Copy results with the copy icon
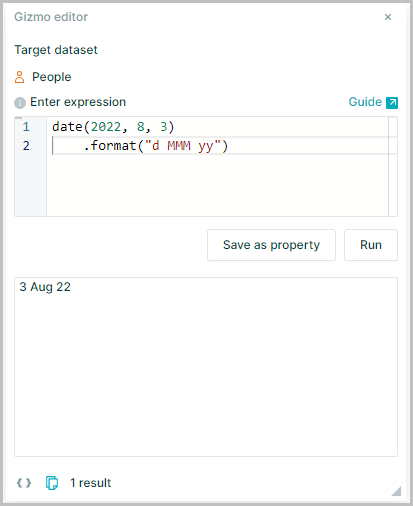The height and width of the screenshot is (506, 413). click(52, 483)
